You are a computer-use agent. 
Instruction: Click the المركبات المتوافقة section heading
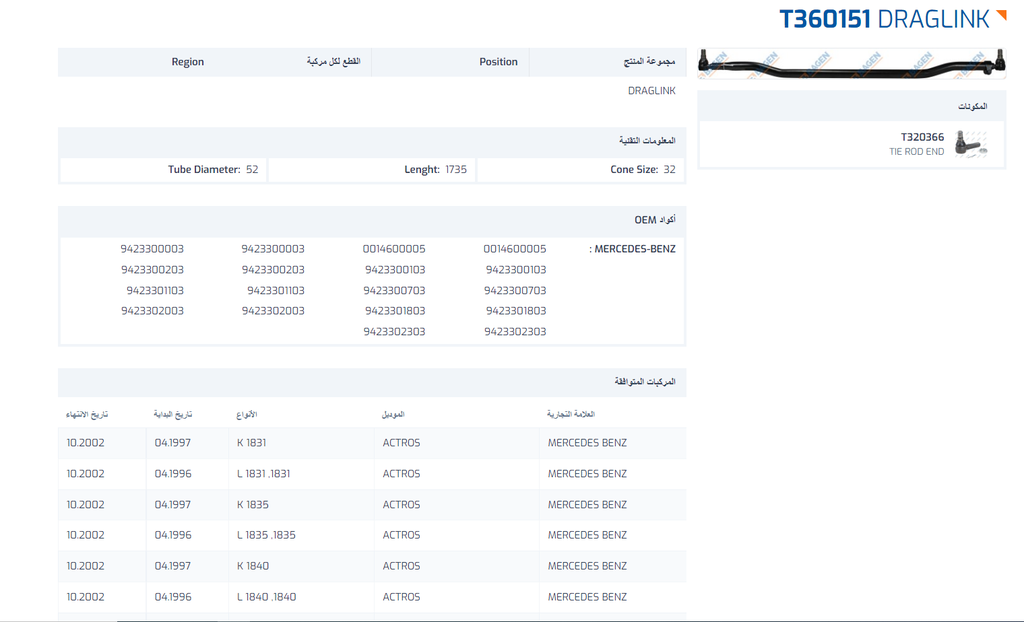tap(645, 382)
